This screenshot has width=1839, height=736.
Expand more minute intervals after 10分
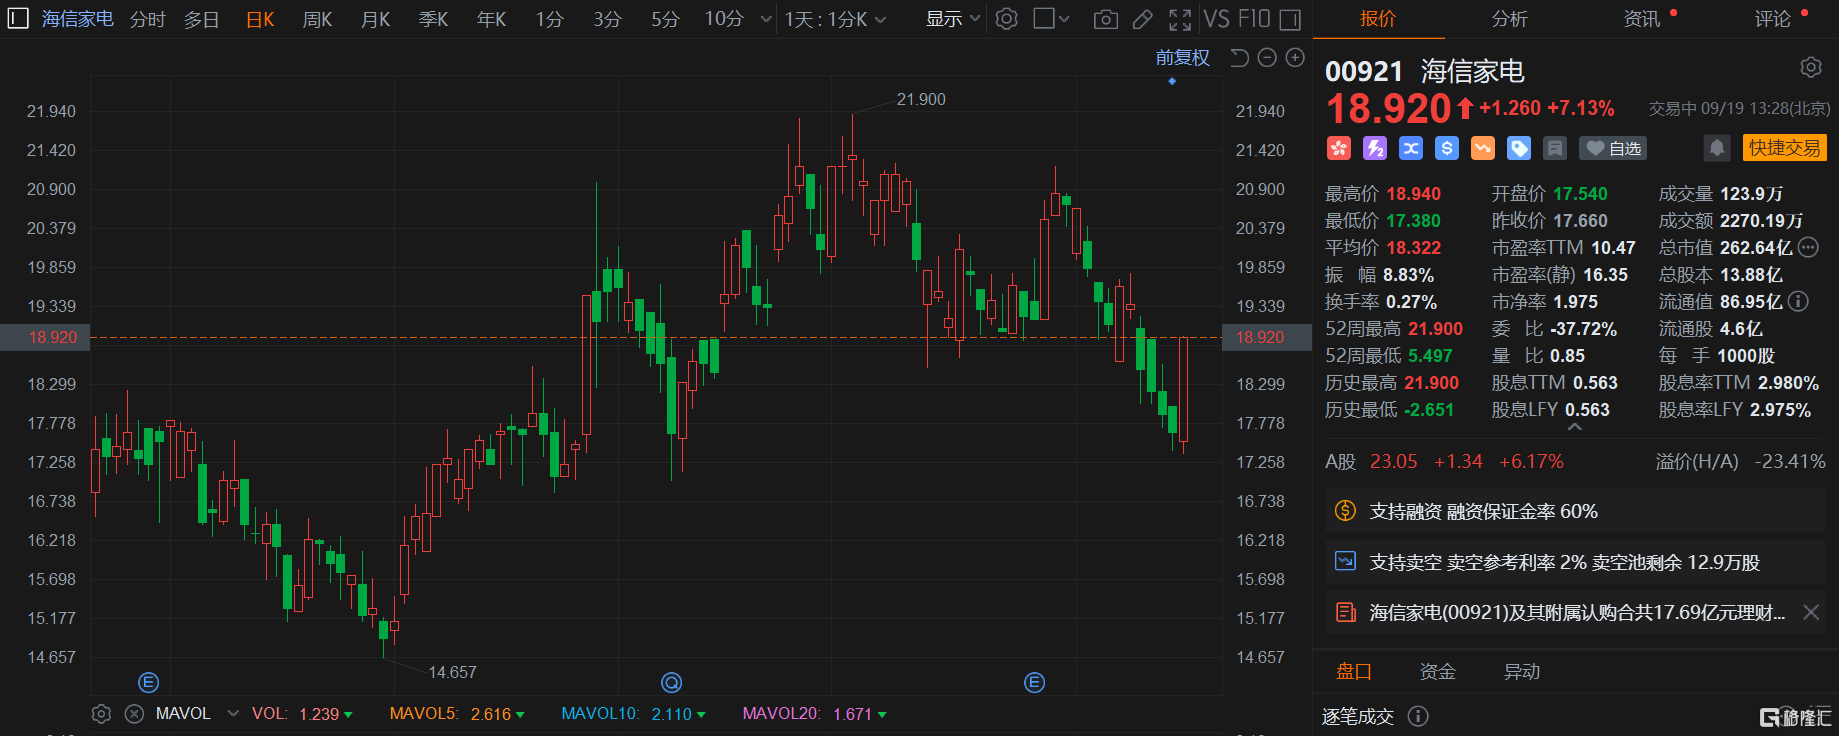tap(766, 19)
